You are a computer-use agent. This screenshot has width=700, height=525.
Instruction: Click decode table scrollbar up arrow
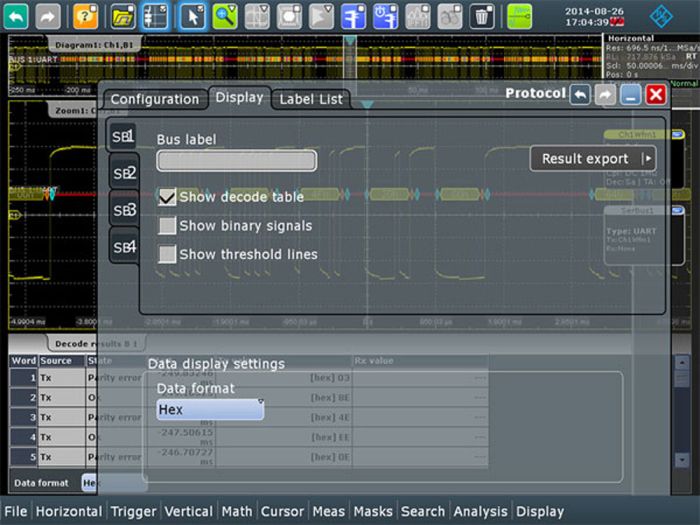click(682, 362)
